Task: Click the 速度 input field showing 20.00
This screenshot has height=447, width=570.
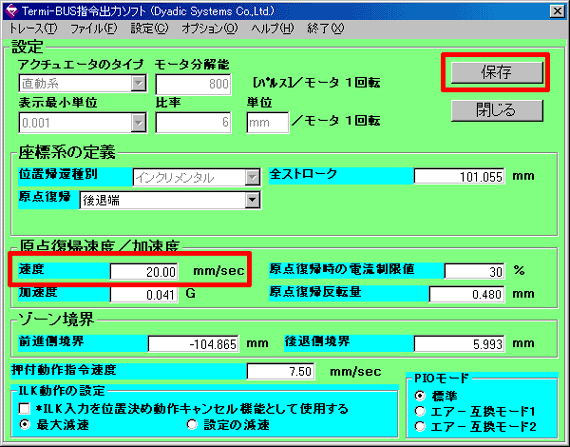Action: (x=144, y=271)
